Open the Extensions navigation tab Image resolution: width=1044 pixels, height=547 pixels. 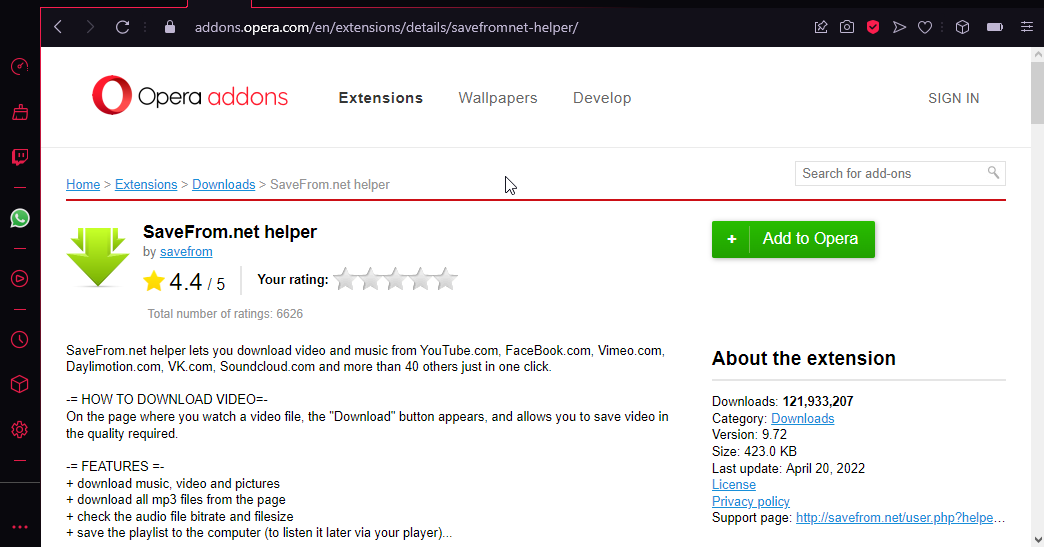coord(381,98)
